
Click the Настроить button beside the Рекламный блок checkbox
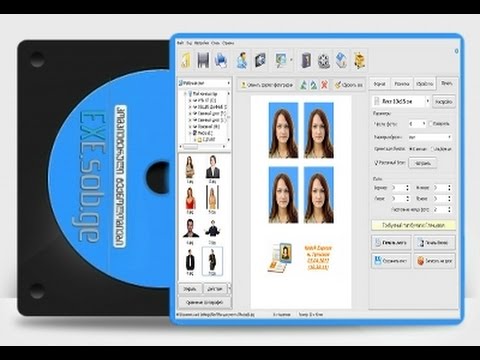pos(422,163)
